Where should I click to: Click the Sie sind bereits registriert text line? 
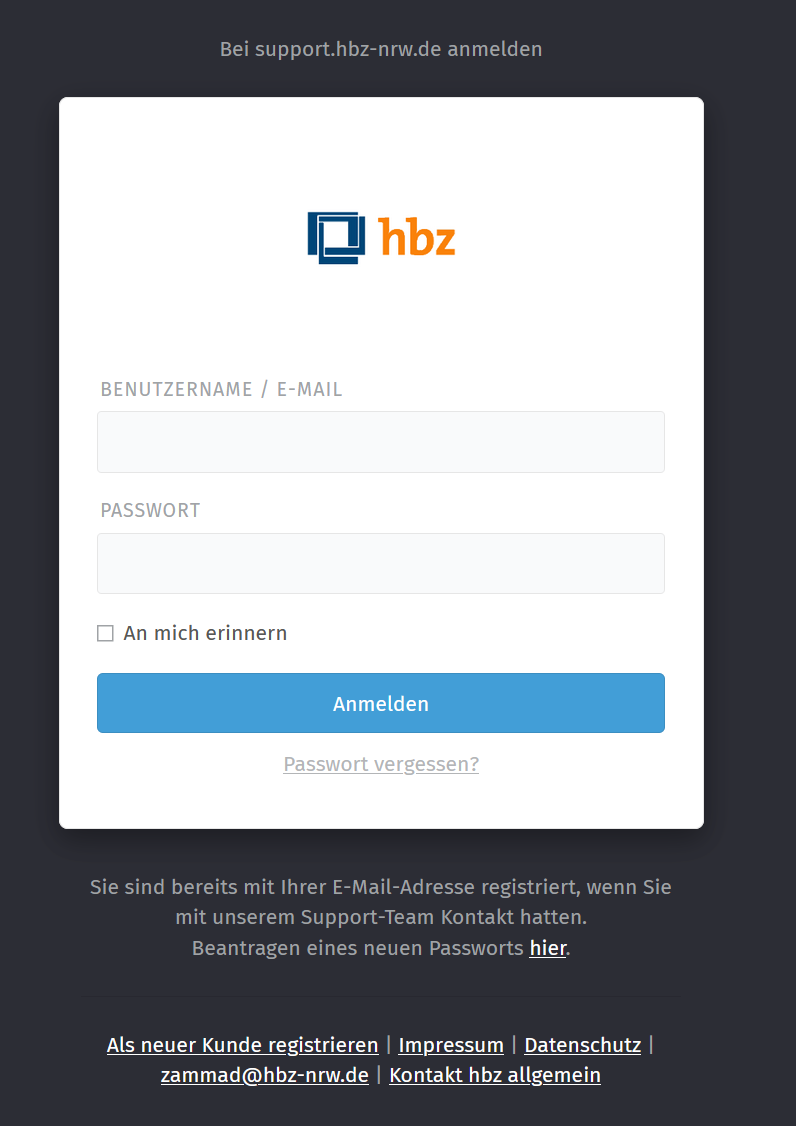[x=381, y=887]
